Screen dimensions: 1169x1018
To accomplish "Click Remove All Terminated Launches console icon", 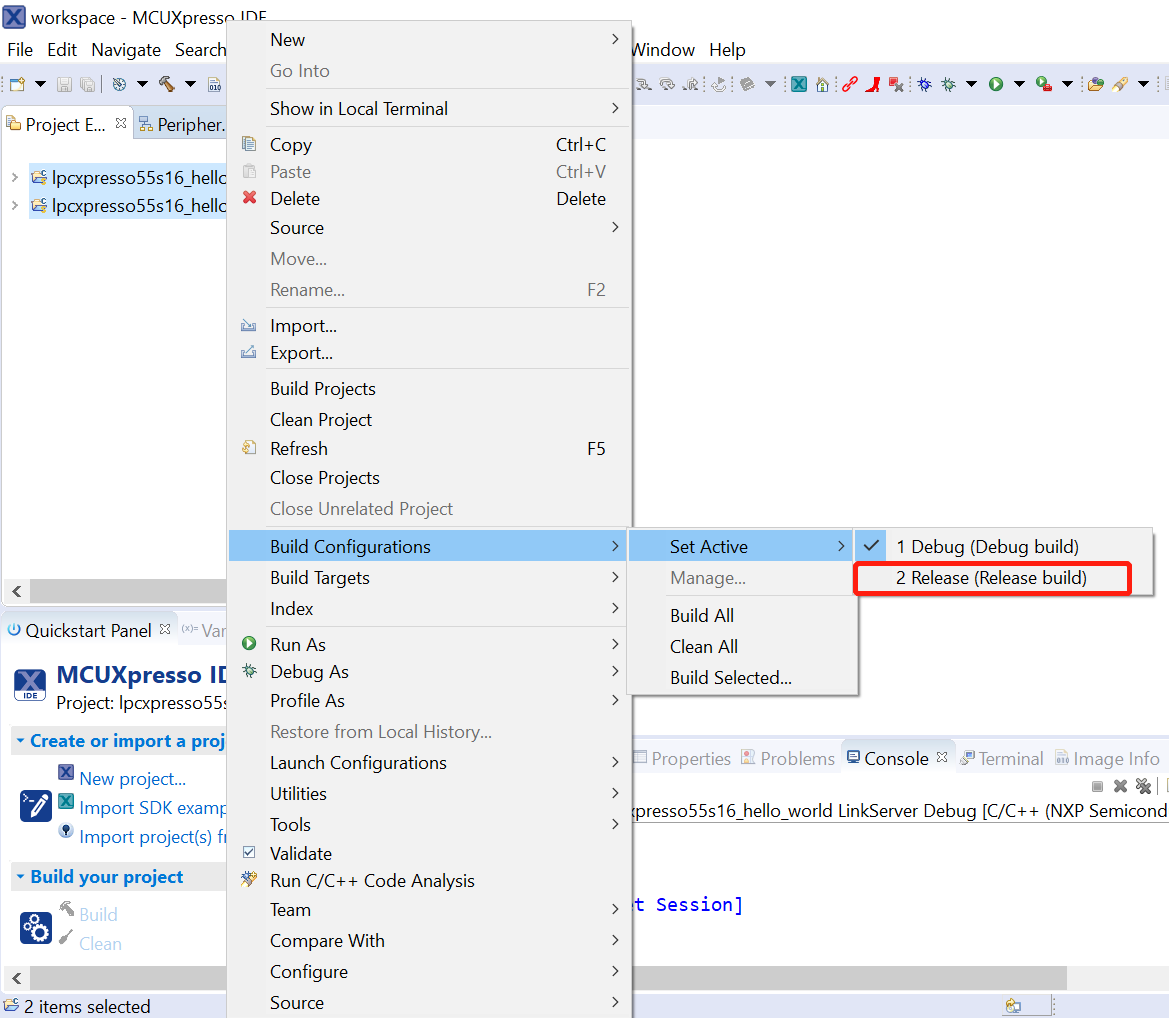I will [1143, 786].
